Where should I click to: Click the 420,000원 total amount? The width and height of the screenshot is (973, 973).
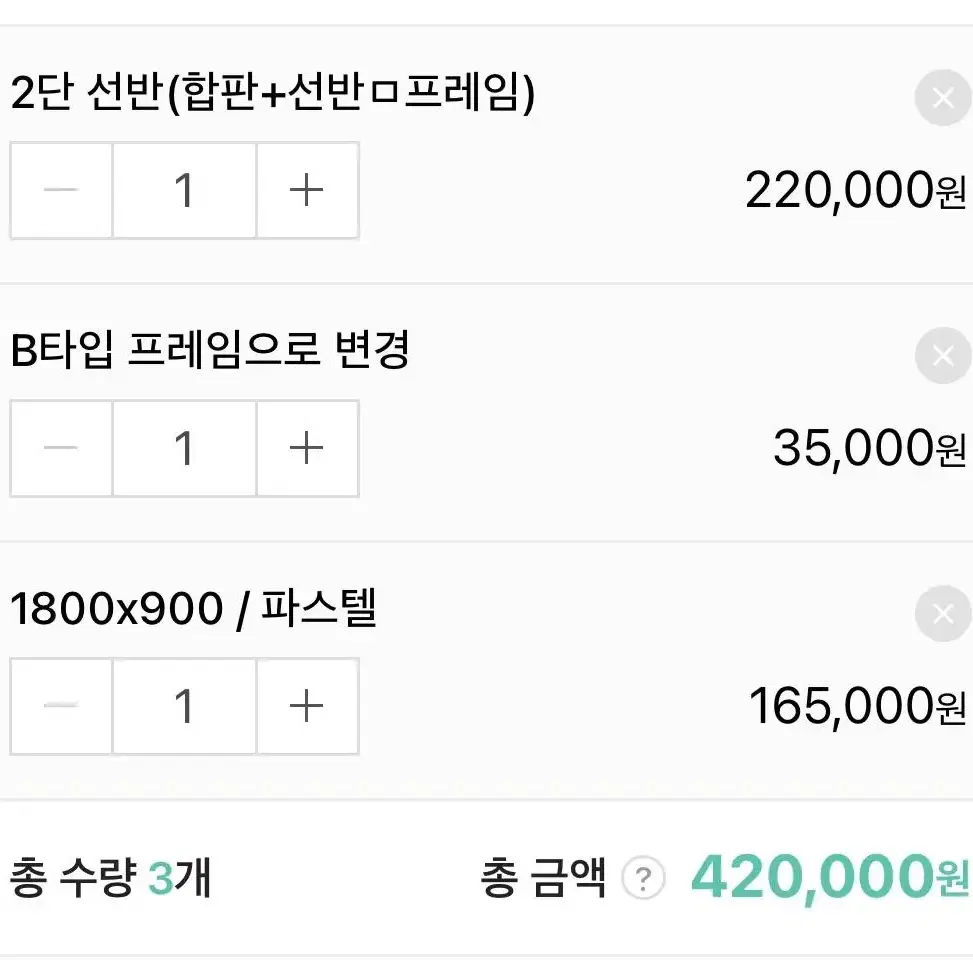point(830,877)
